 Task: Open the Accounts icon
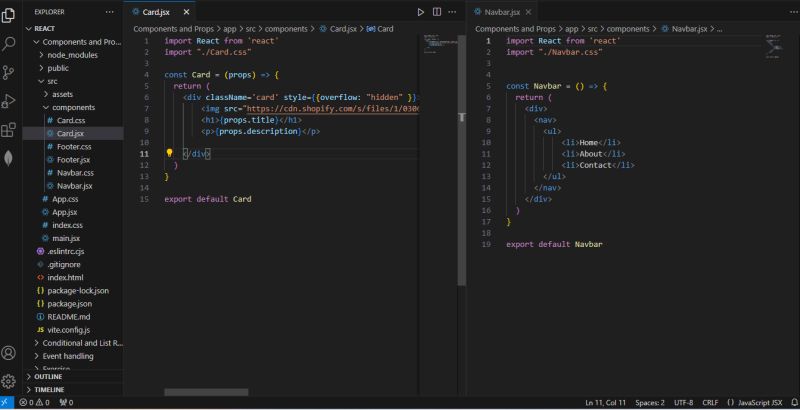pyautogui.click(x=9, y=353)
